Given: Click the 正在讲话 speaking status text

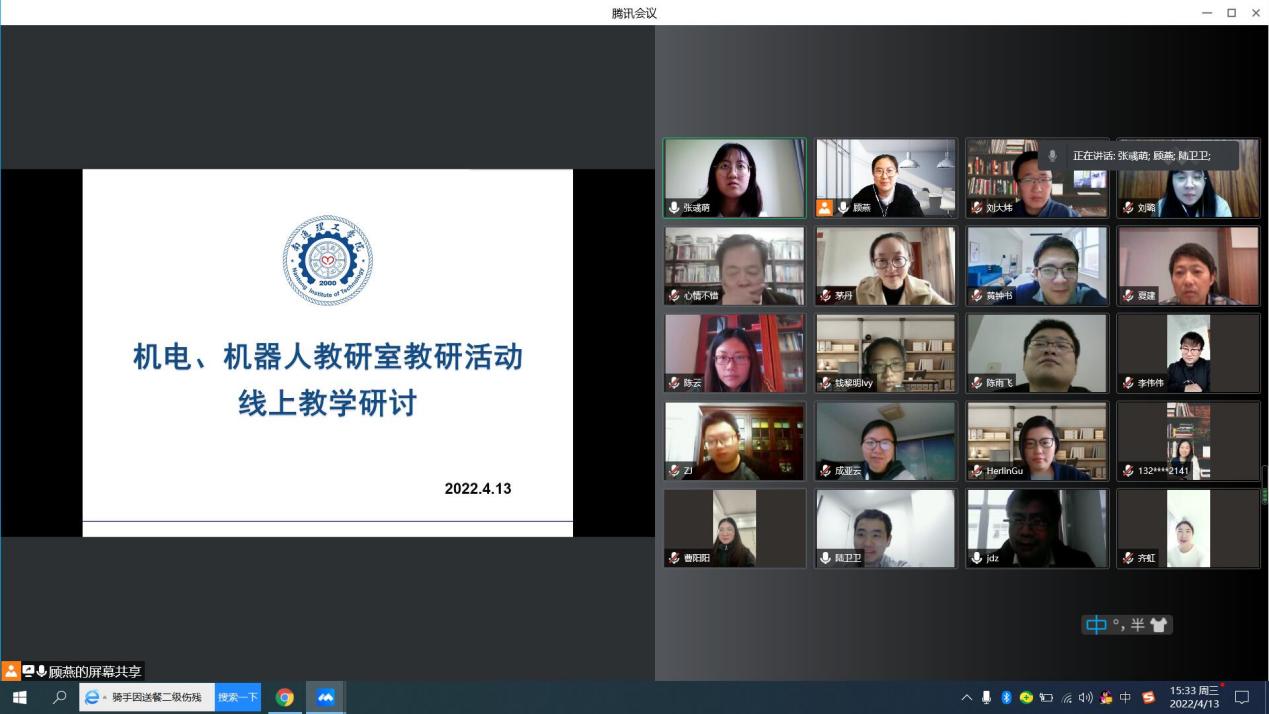Looking at the screenshot, I should [1141, 156].
